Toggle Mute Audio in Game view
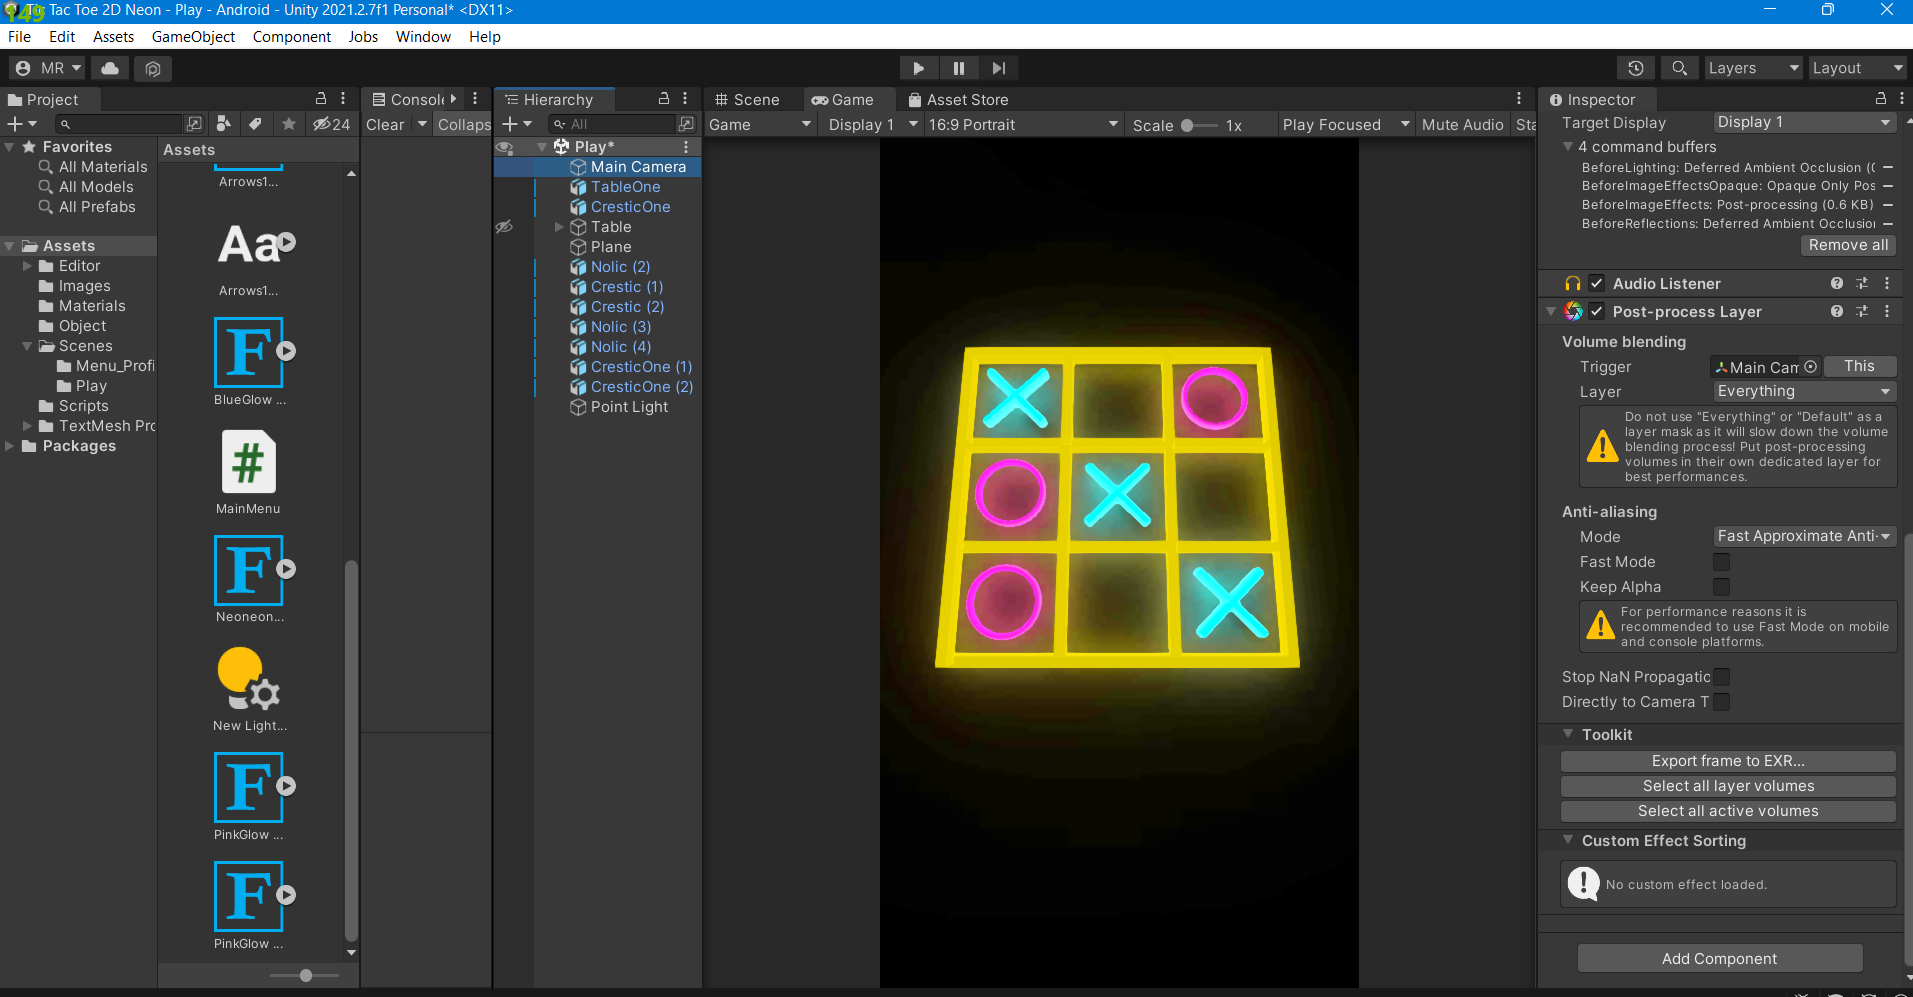This screenshot has height=997, width=1913. click(x=1462, y=125)
